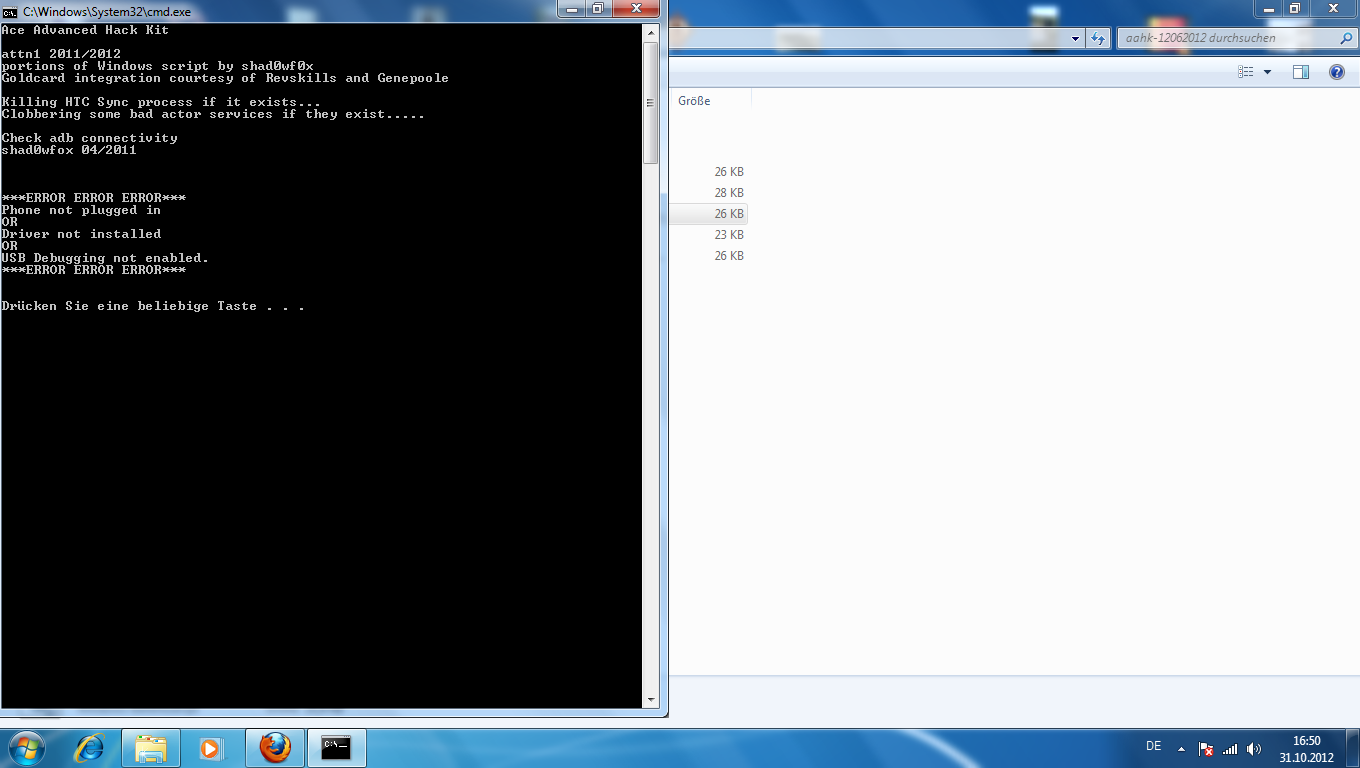1360x768 pixels.
Task: Switch to the cmd.exe taskbar button
Action: [337, 748]
